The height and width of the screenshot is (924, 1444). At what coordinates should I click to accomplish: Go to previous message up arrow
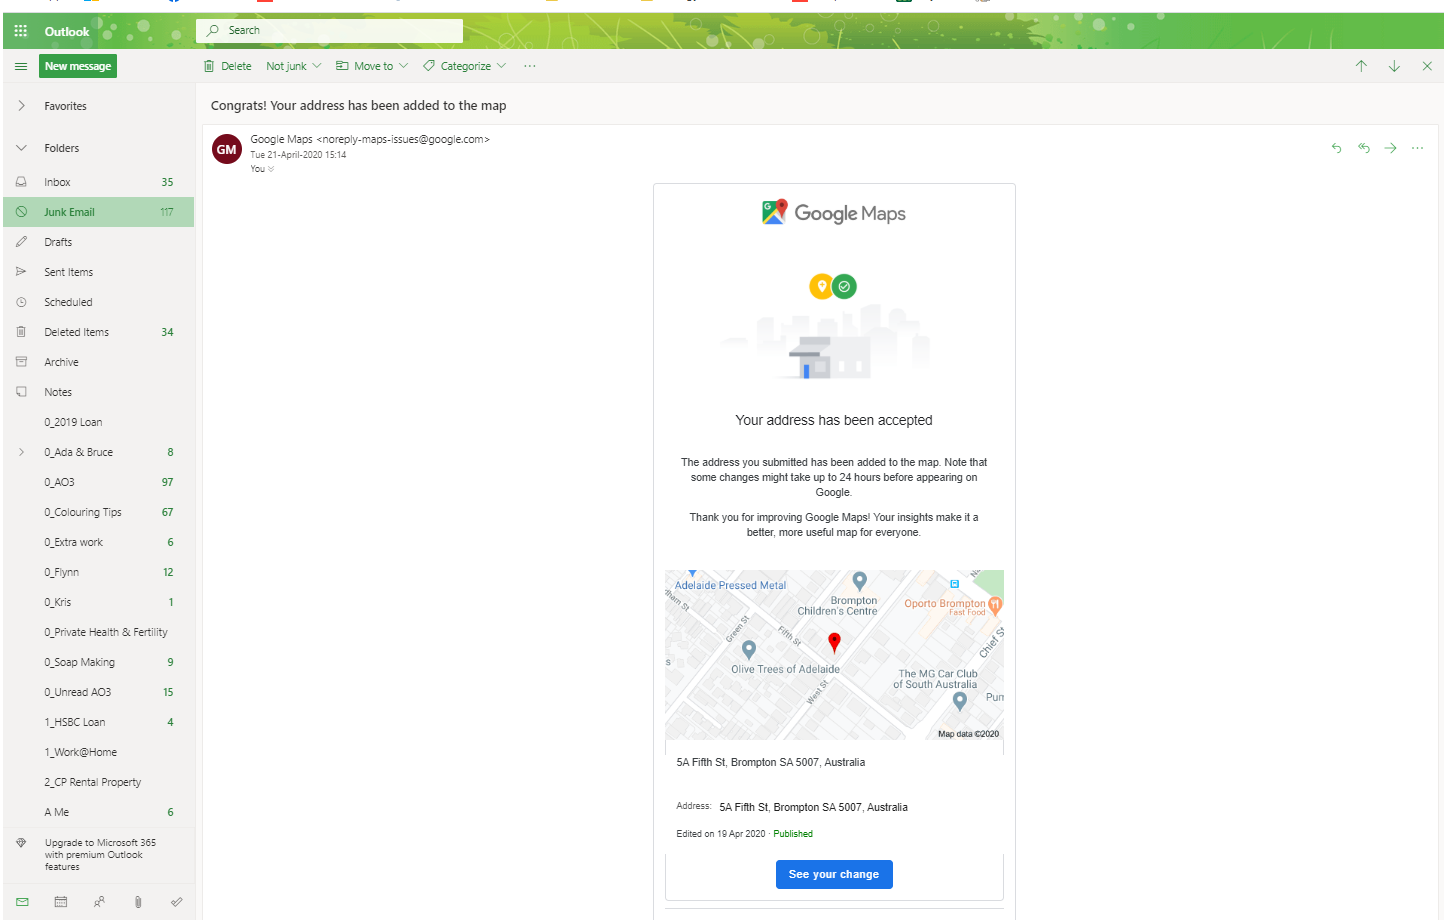1361,66
